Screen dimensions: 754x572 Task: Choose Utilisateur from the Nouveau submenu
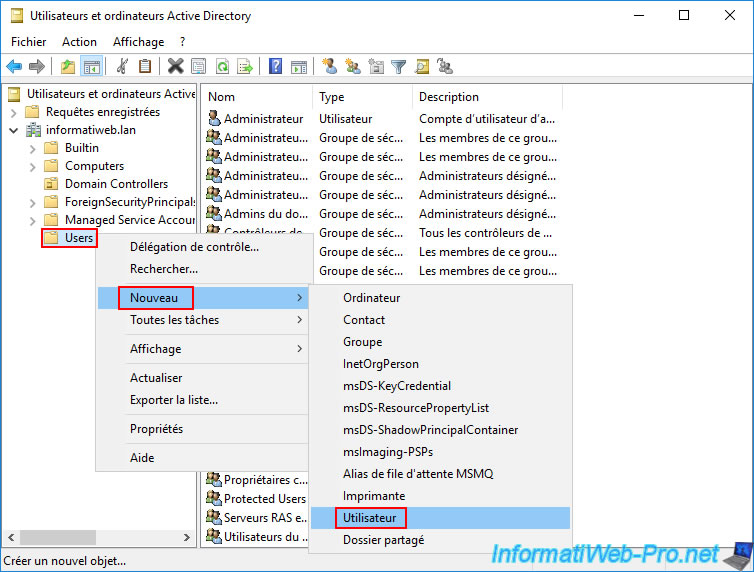point(369,518)
